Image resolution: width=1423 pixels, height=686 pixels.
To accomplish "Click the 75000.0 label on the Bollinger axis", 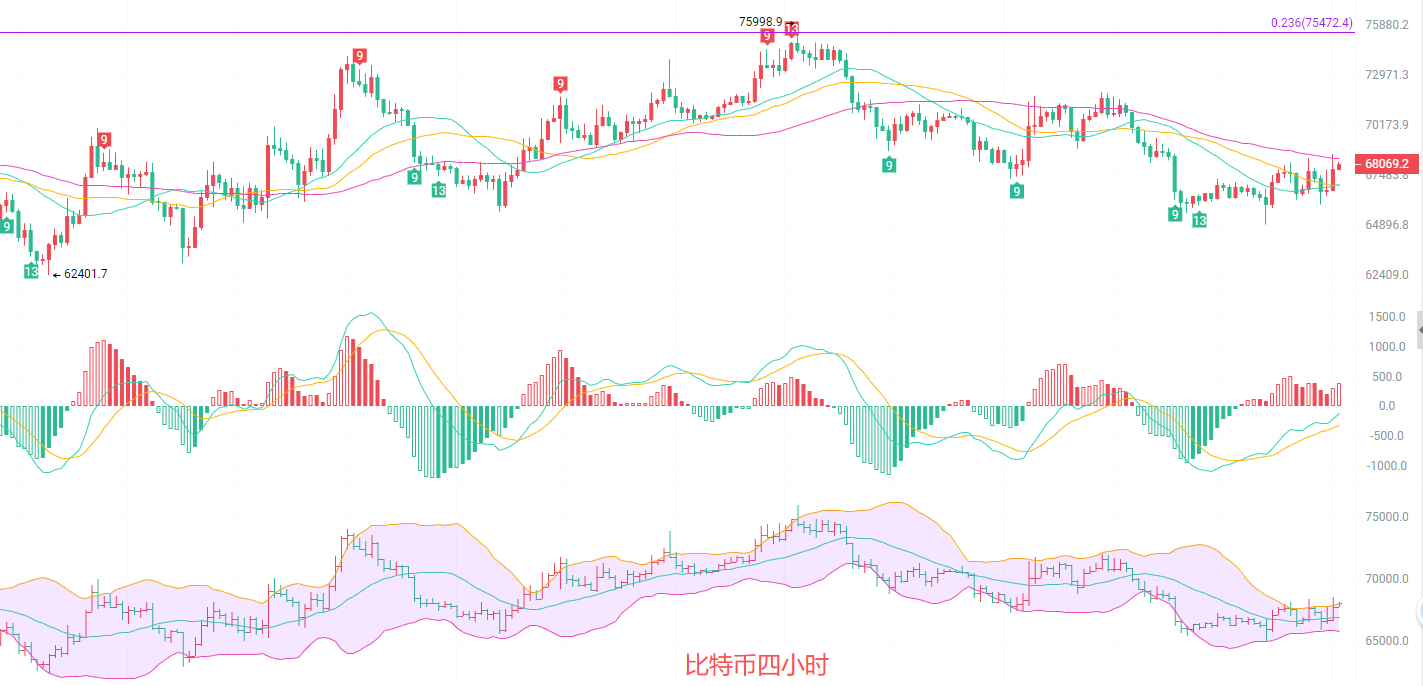I will (x=1387, y=517).
